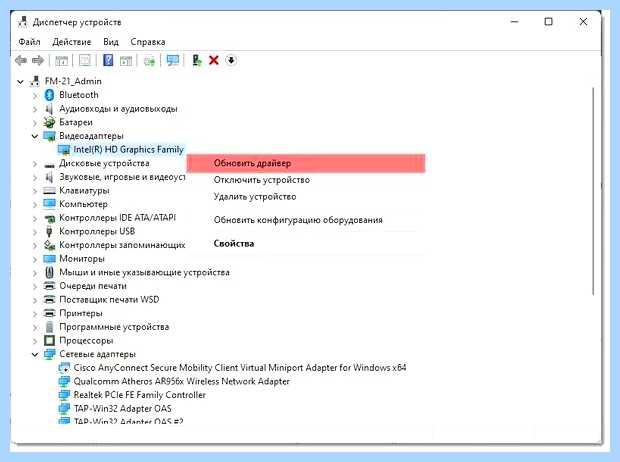Select Cisco AnyConnect Secure Mobility adapter
Image resolution: width=620 pixels, height=462 pixels.
(240, 368)
